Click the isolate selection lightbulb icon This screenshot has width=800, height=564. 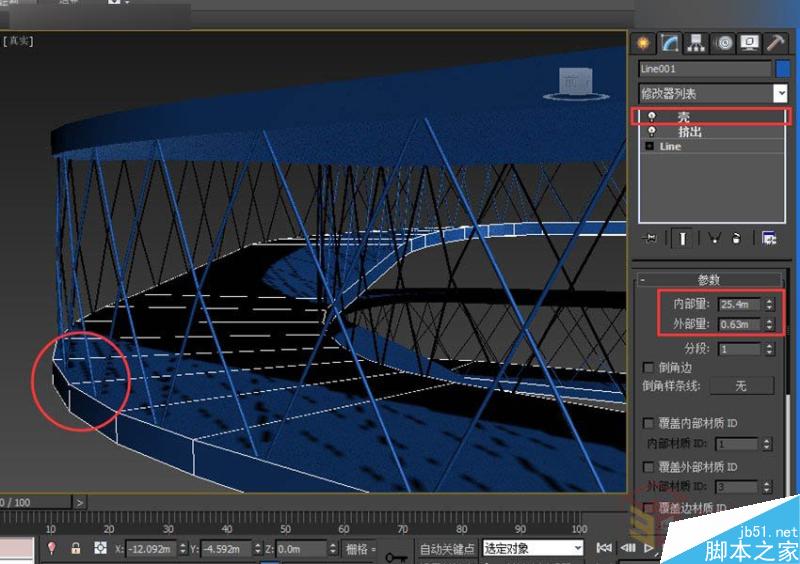click(51, 549)
